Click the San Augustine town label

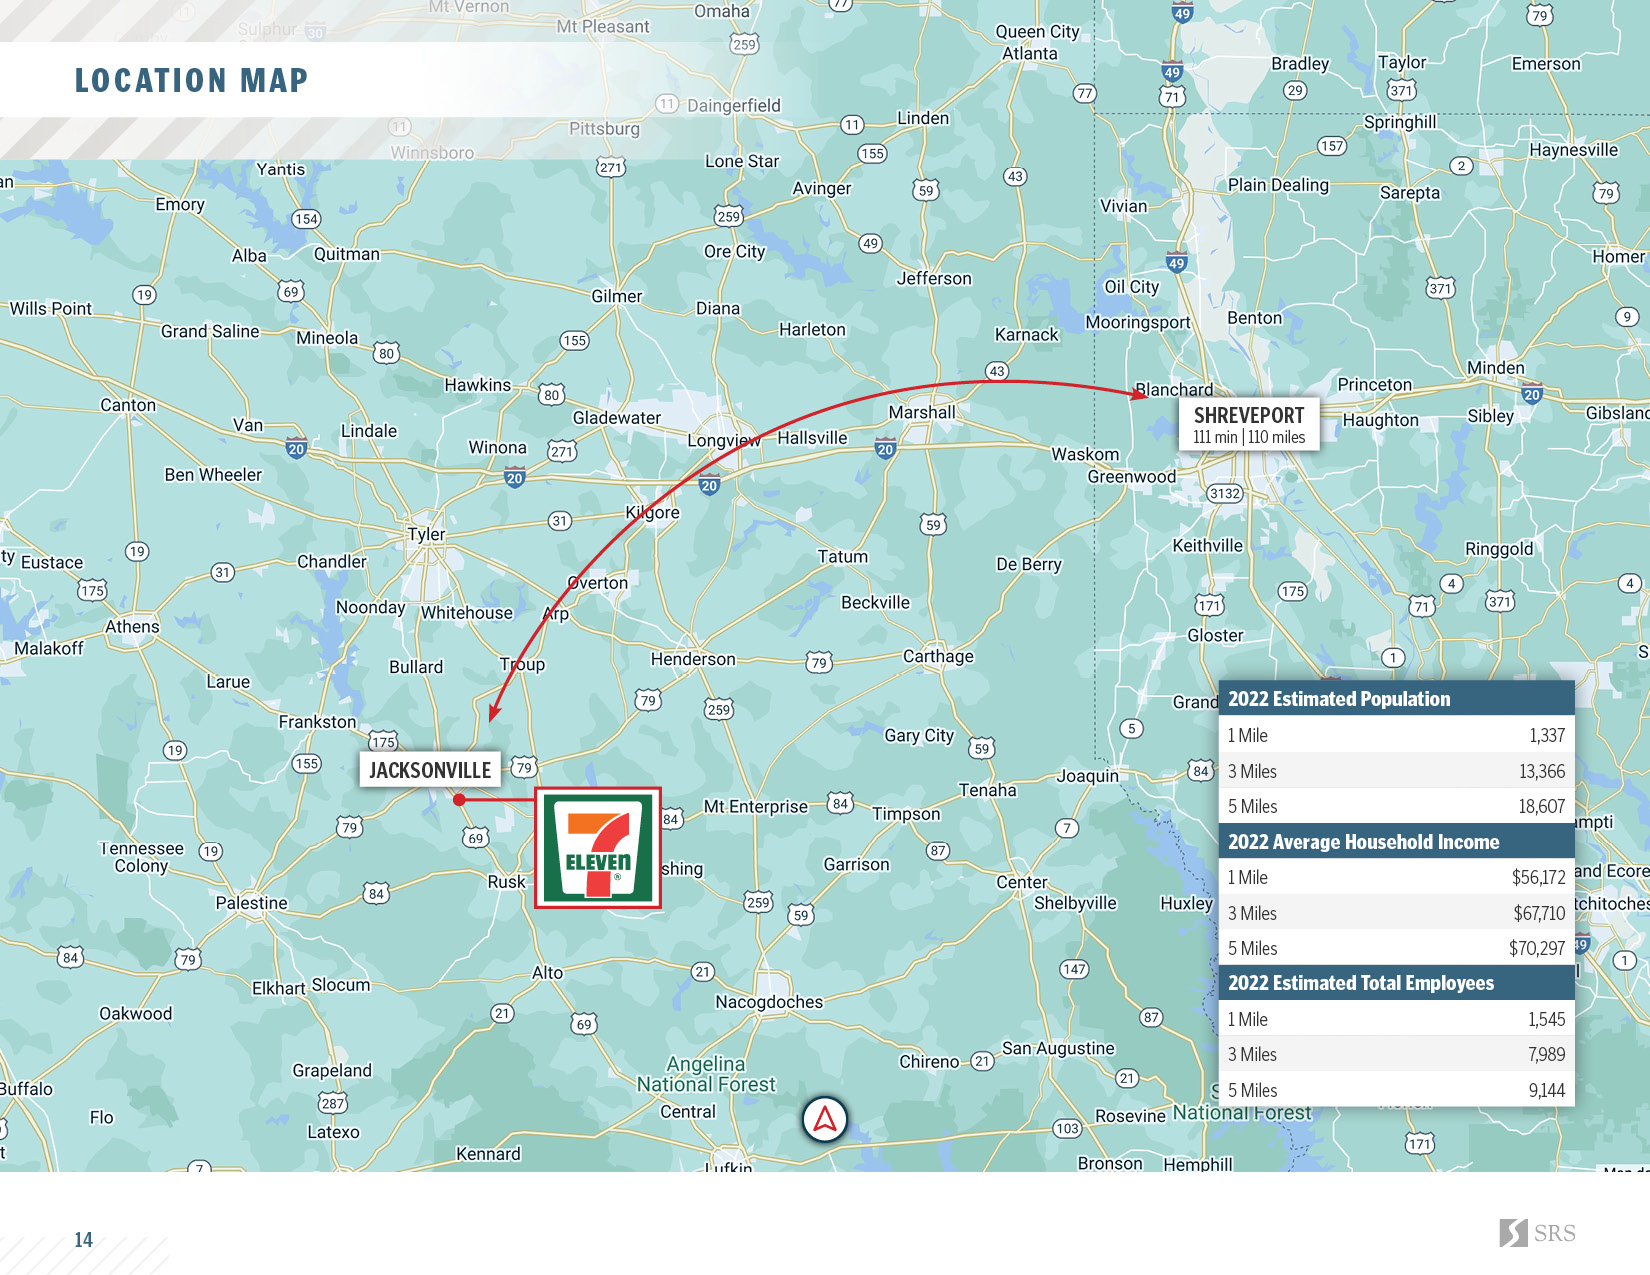coord(1058,1048)
